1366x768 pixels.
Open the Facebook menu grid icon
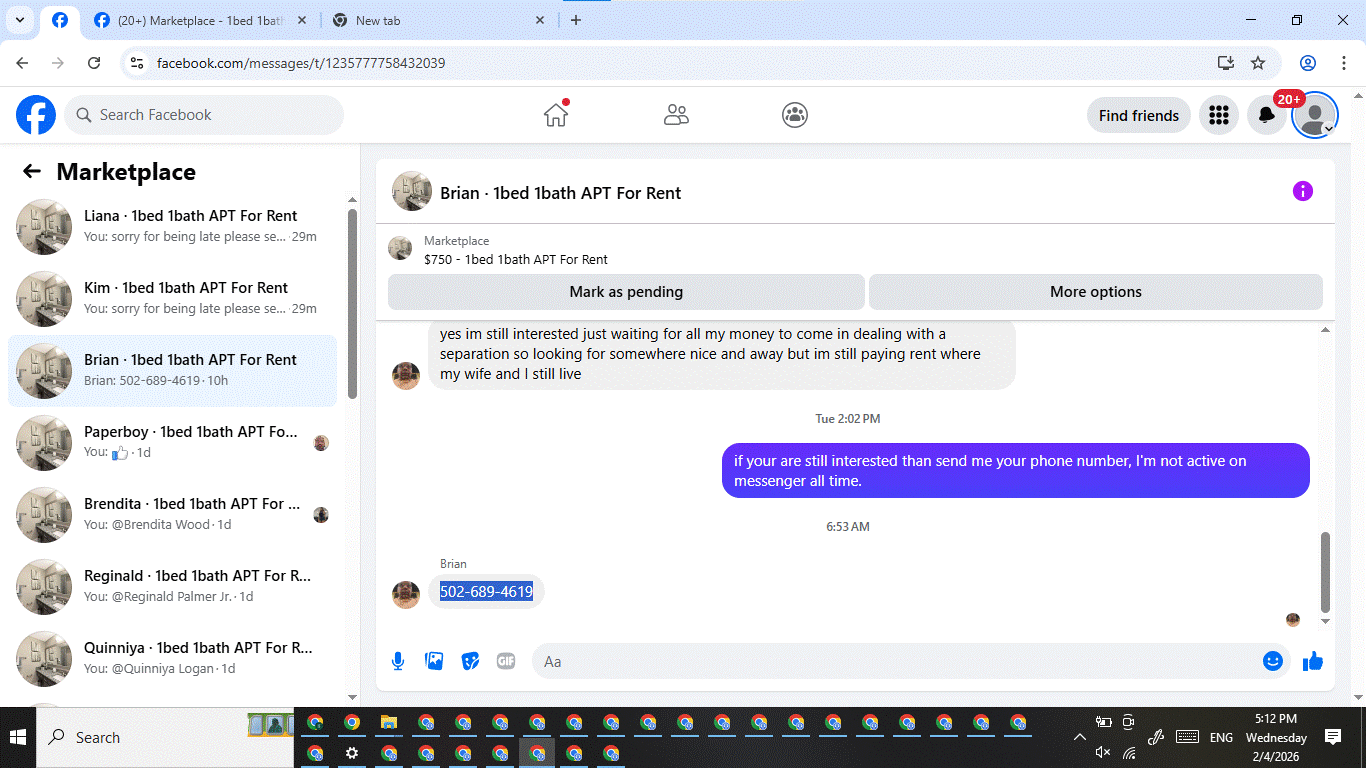1219,115
